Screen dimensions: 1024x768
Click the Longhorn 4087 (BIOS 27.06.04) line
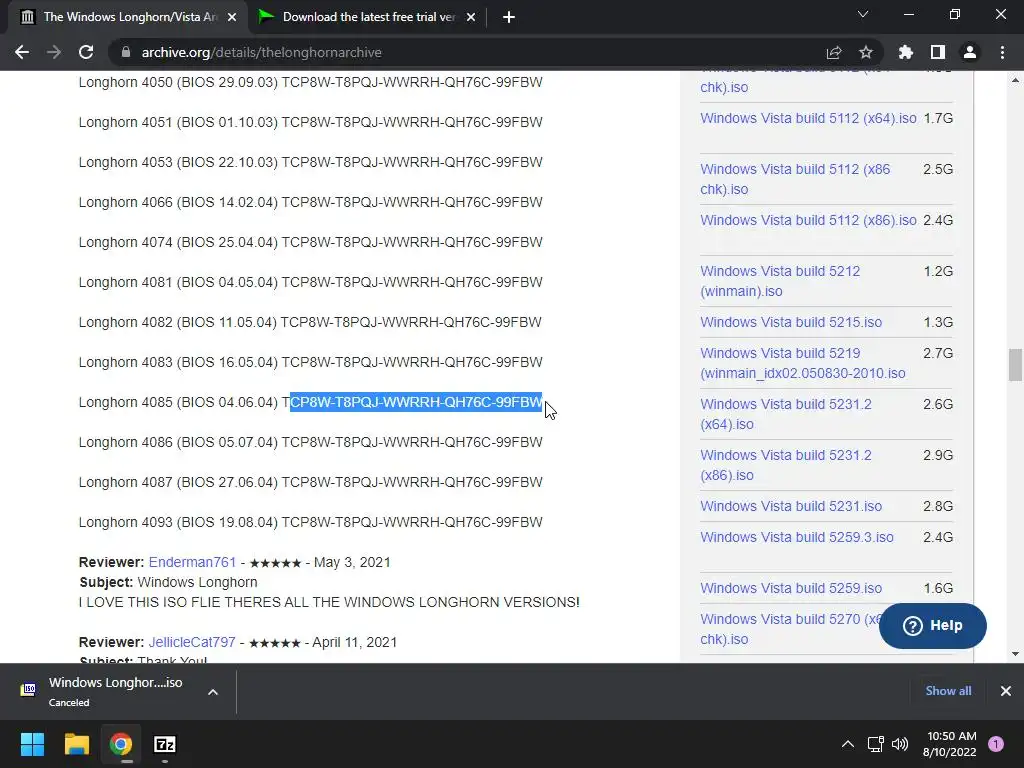(x=311, y=482)
